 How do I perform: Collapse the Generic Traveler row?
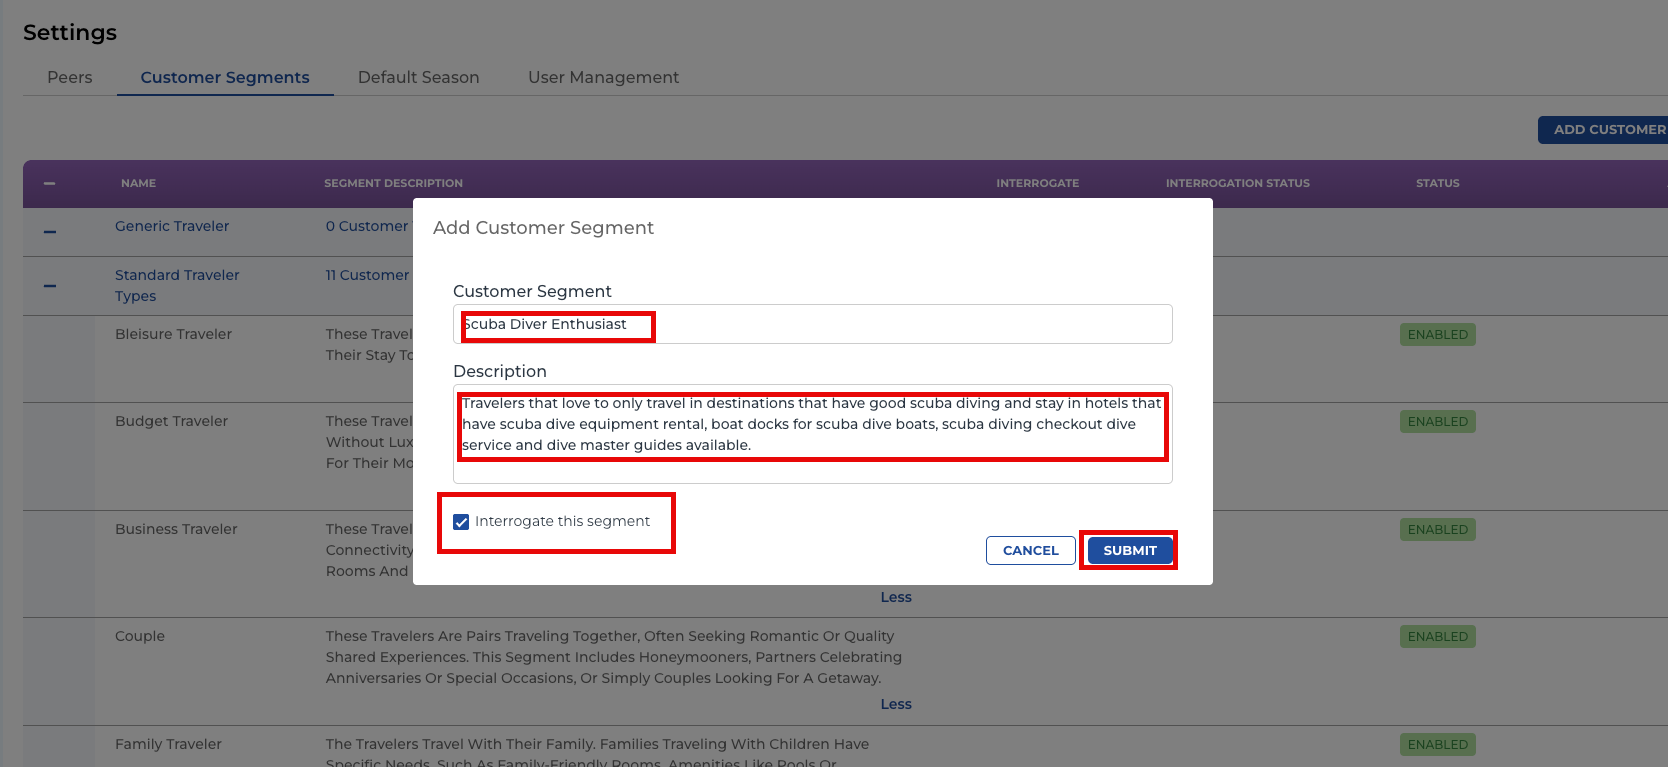pyautogui.click(x=50, y=232)
